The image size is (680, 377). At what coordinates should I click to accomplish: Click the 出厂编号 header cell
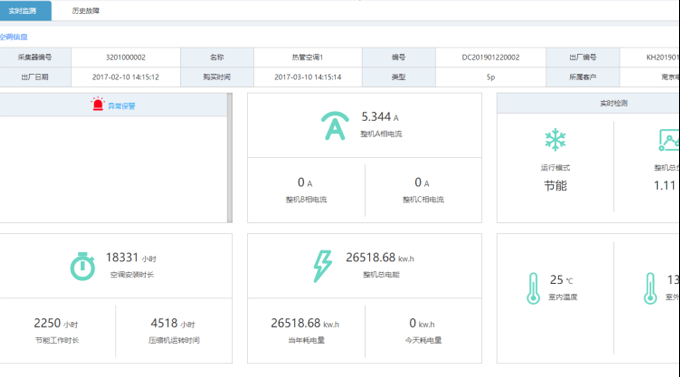(582, 57)
